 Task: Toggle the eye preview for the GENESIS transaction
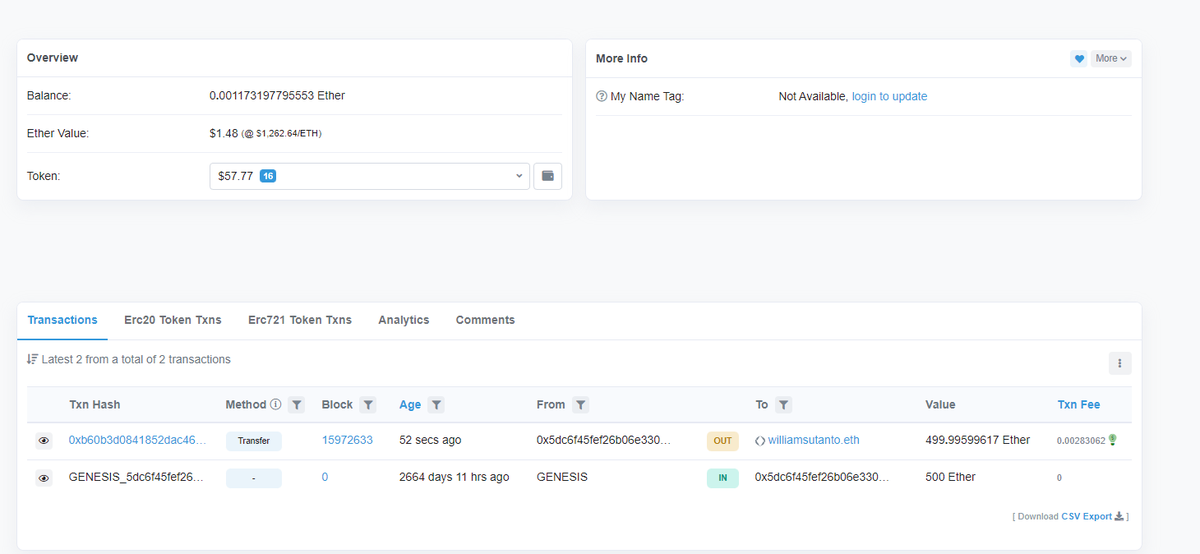(44, 478)
